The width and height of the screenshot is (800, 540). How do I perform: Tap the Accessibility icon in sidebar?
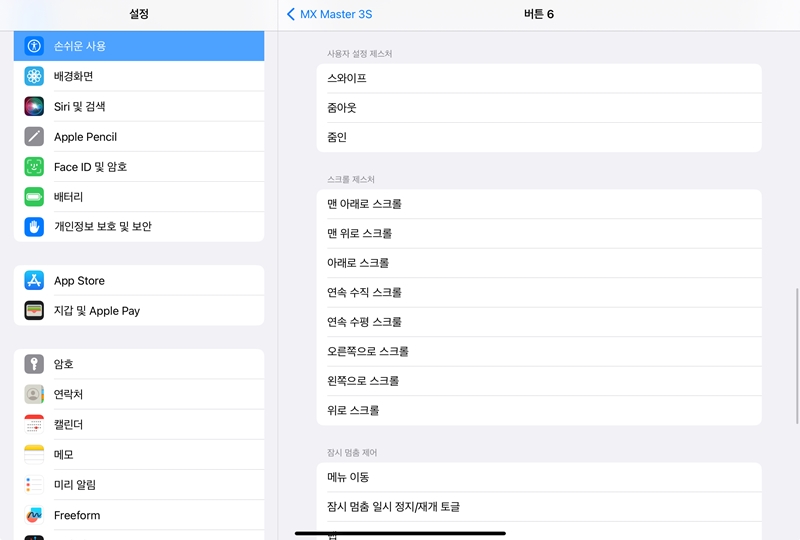[x=34, y=46]
